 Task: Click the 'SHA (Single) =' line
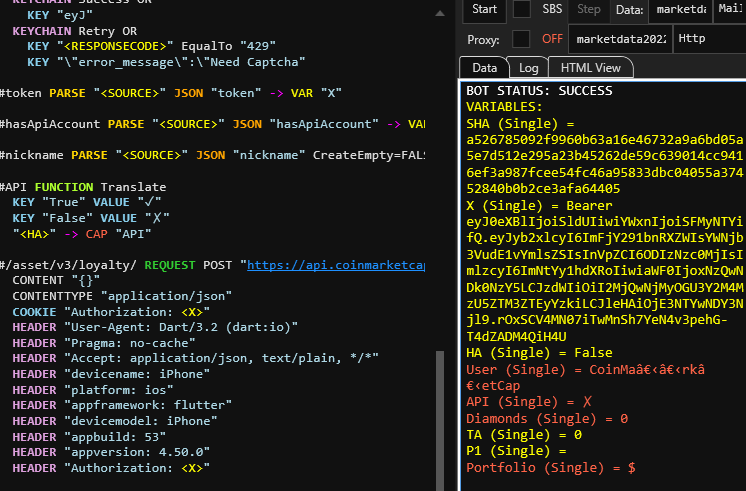pos(520,124)
